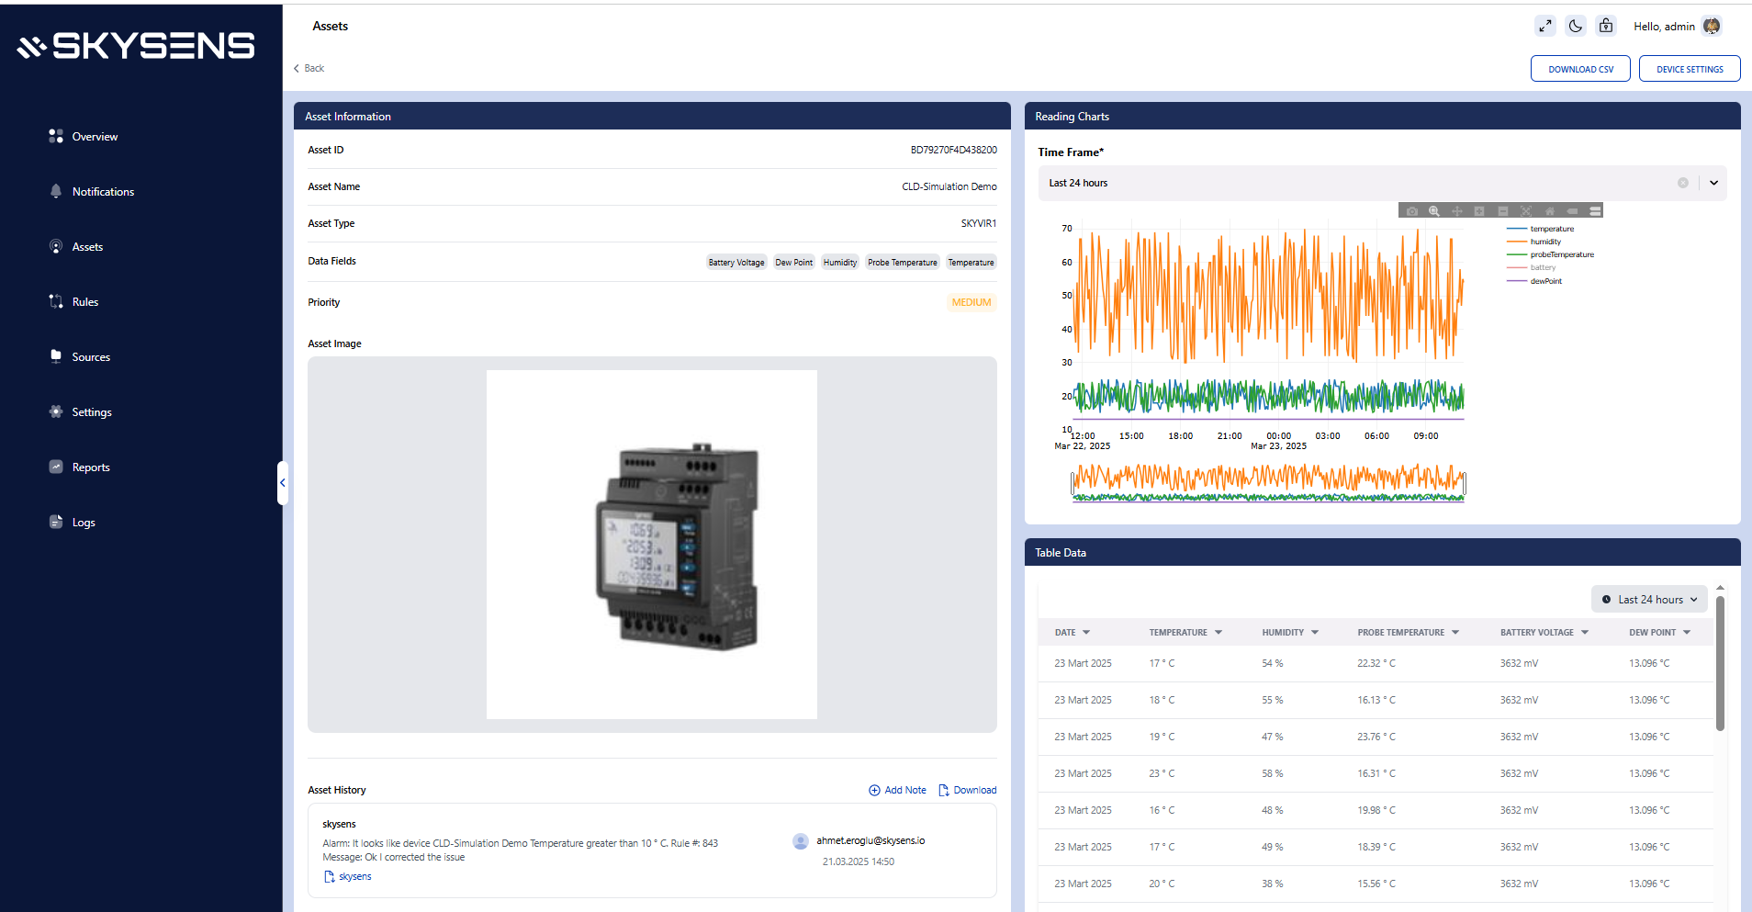Collapse the sidebar with the arrow handle

pyautogui.click(x=282, y=483)
